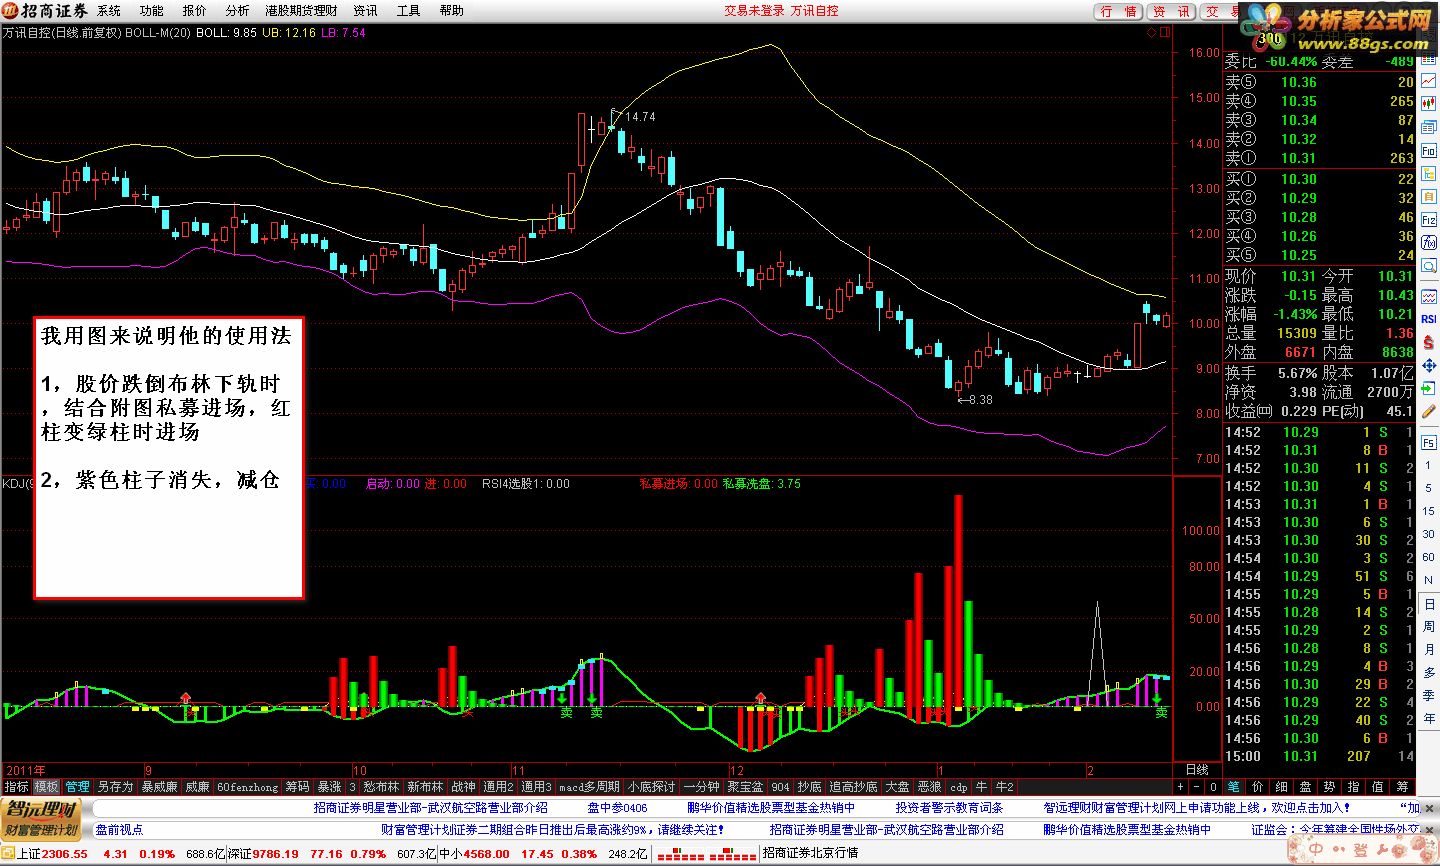Click the RSI indicator sidebar icon
The width and height of the screenshot is (1440, 866).
[1429, 319]
